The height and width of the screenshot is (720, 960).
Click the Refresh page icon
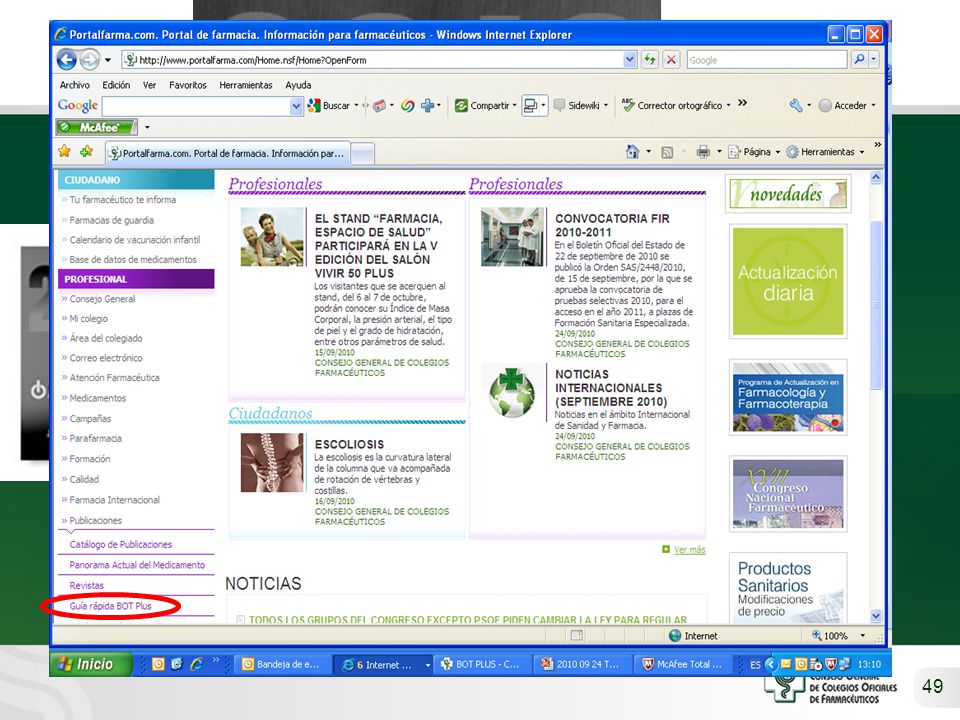pos(650,60)
